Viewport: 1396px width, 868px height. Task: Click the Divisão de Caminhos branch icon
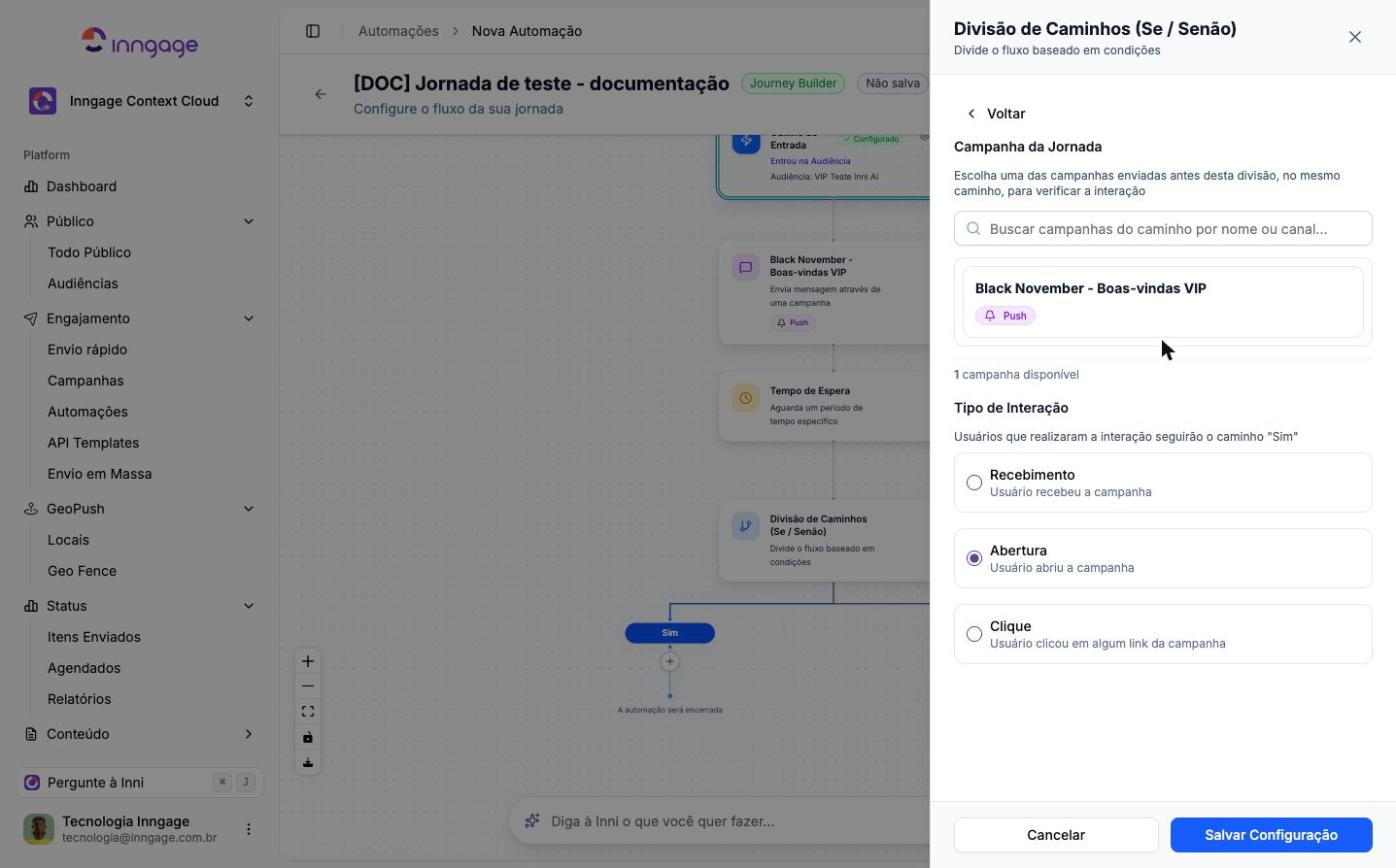(x=746, y=526)
